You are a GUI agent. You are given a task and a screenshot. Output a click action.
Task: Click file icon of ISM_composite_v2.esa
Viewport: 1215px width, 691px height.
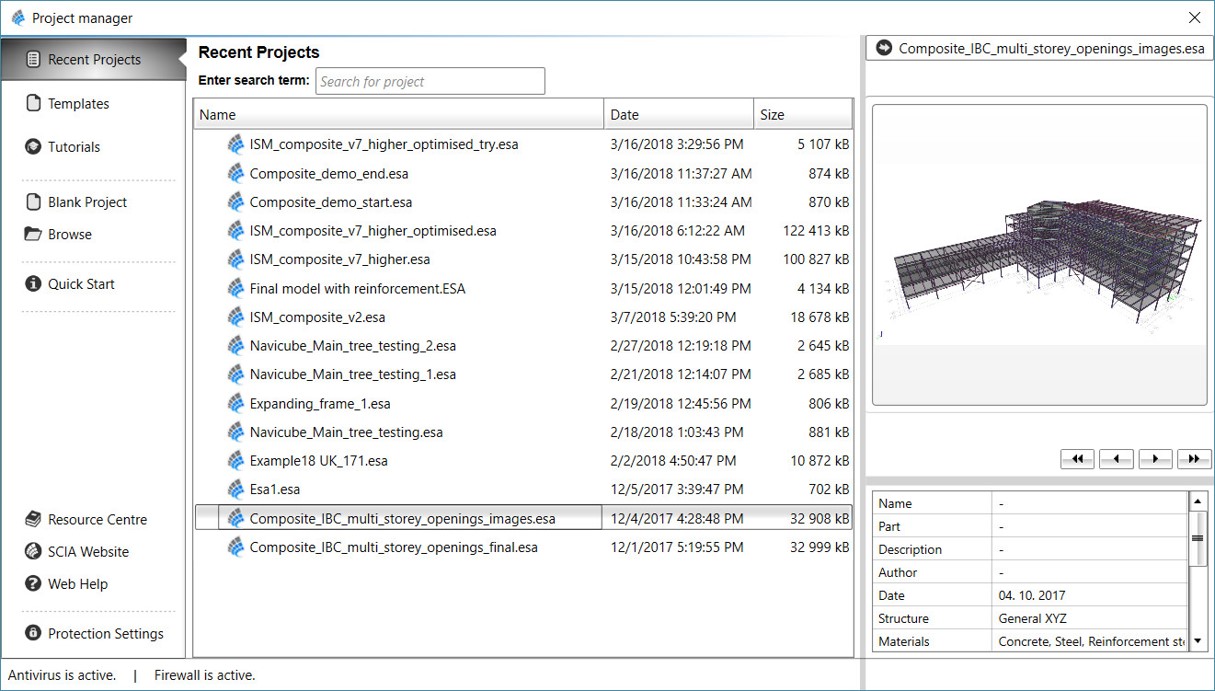pos(236,317)
